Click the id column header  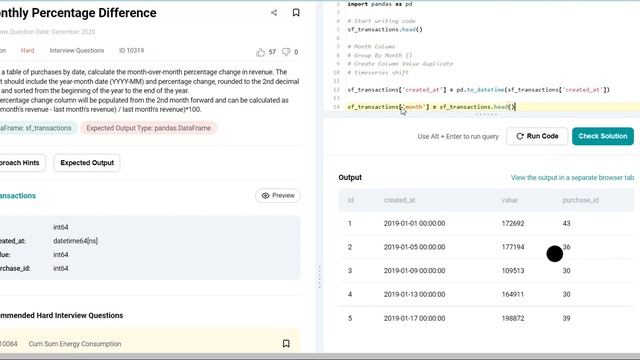pyautogui.click(x=351, y=200)
